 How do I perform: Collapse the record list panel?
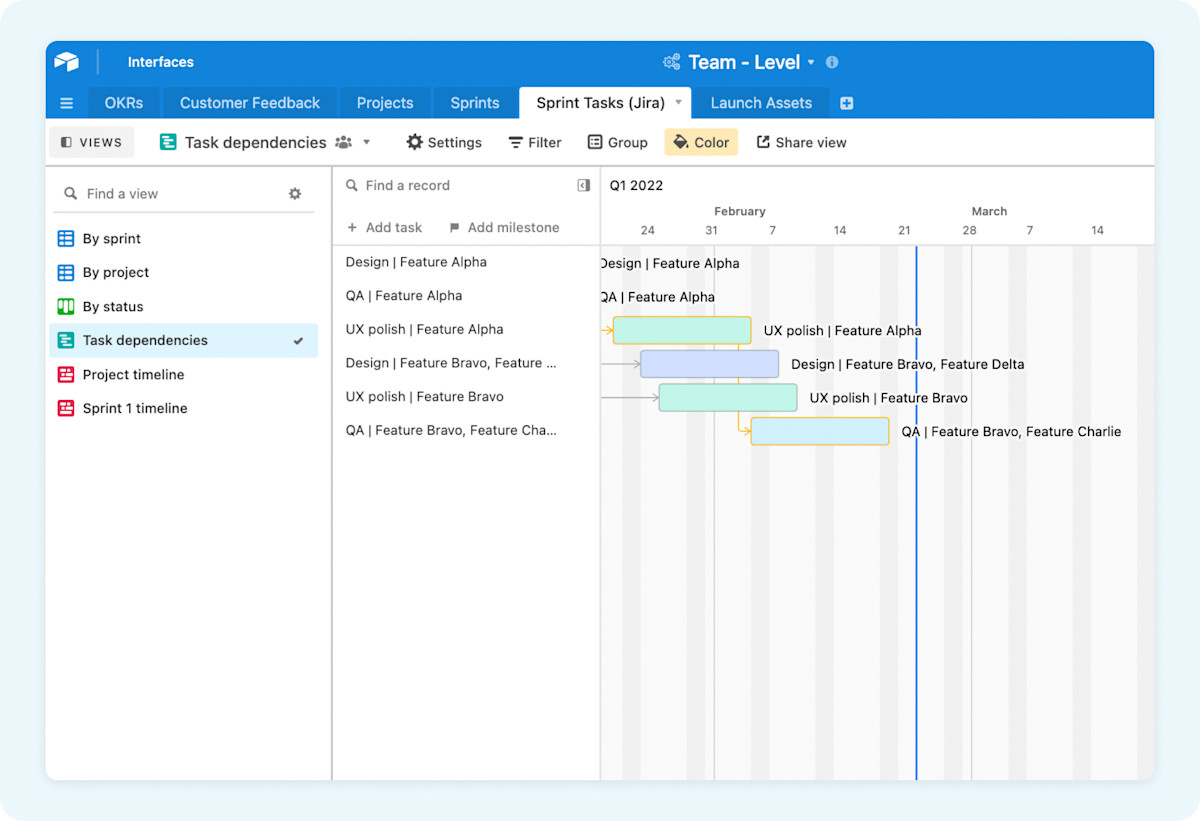pyautogui.click(x=583, y=185)
